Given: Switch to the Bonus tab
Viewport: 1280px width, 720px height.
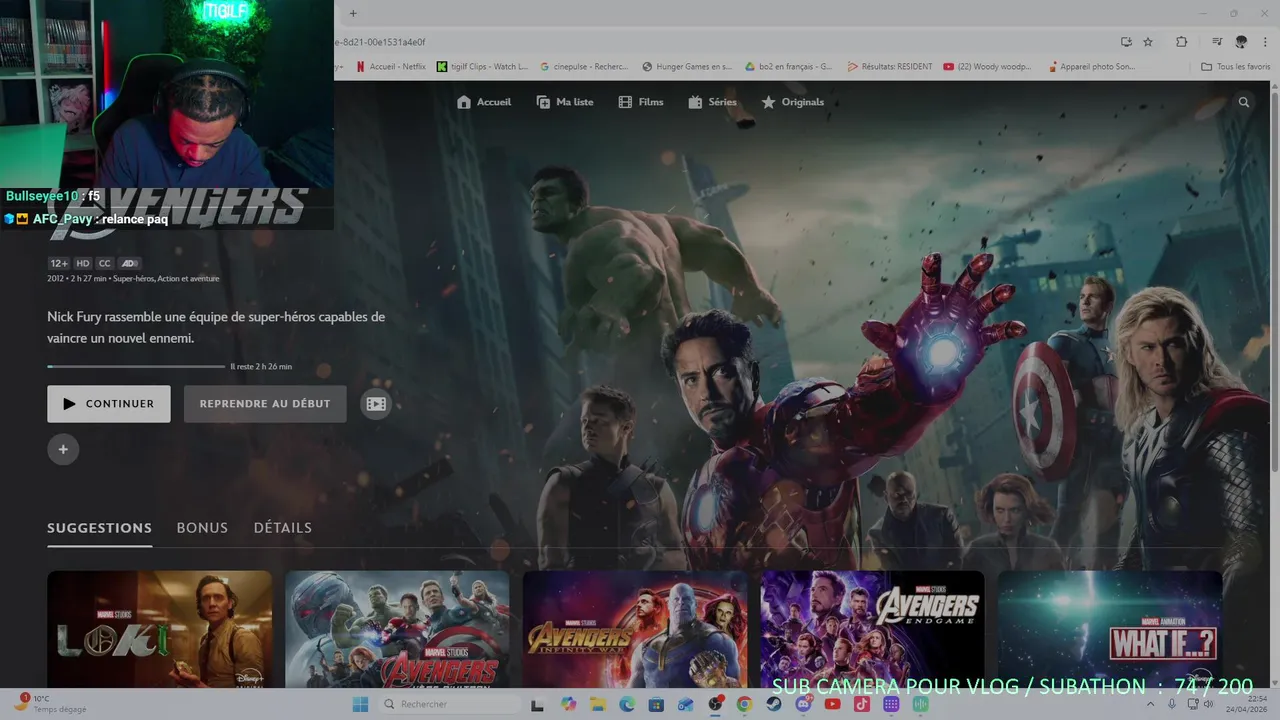Looking at the screenshot, I should tap(202, 528).
